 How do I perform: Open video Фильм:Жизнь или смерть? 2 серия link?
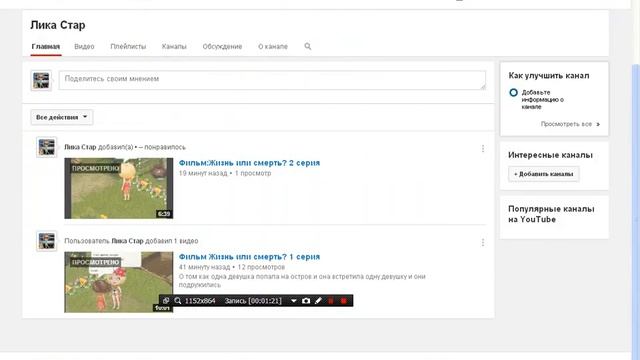tap(249, 163)
